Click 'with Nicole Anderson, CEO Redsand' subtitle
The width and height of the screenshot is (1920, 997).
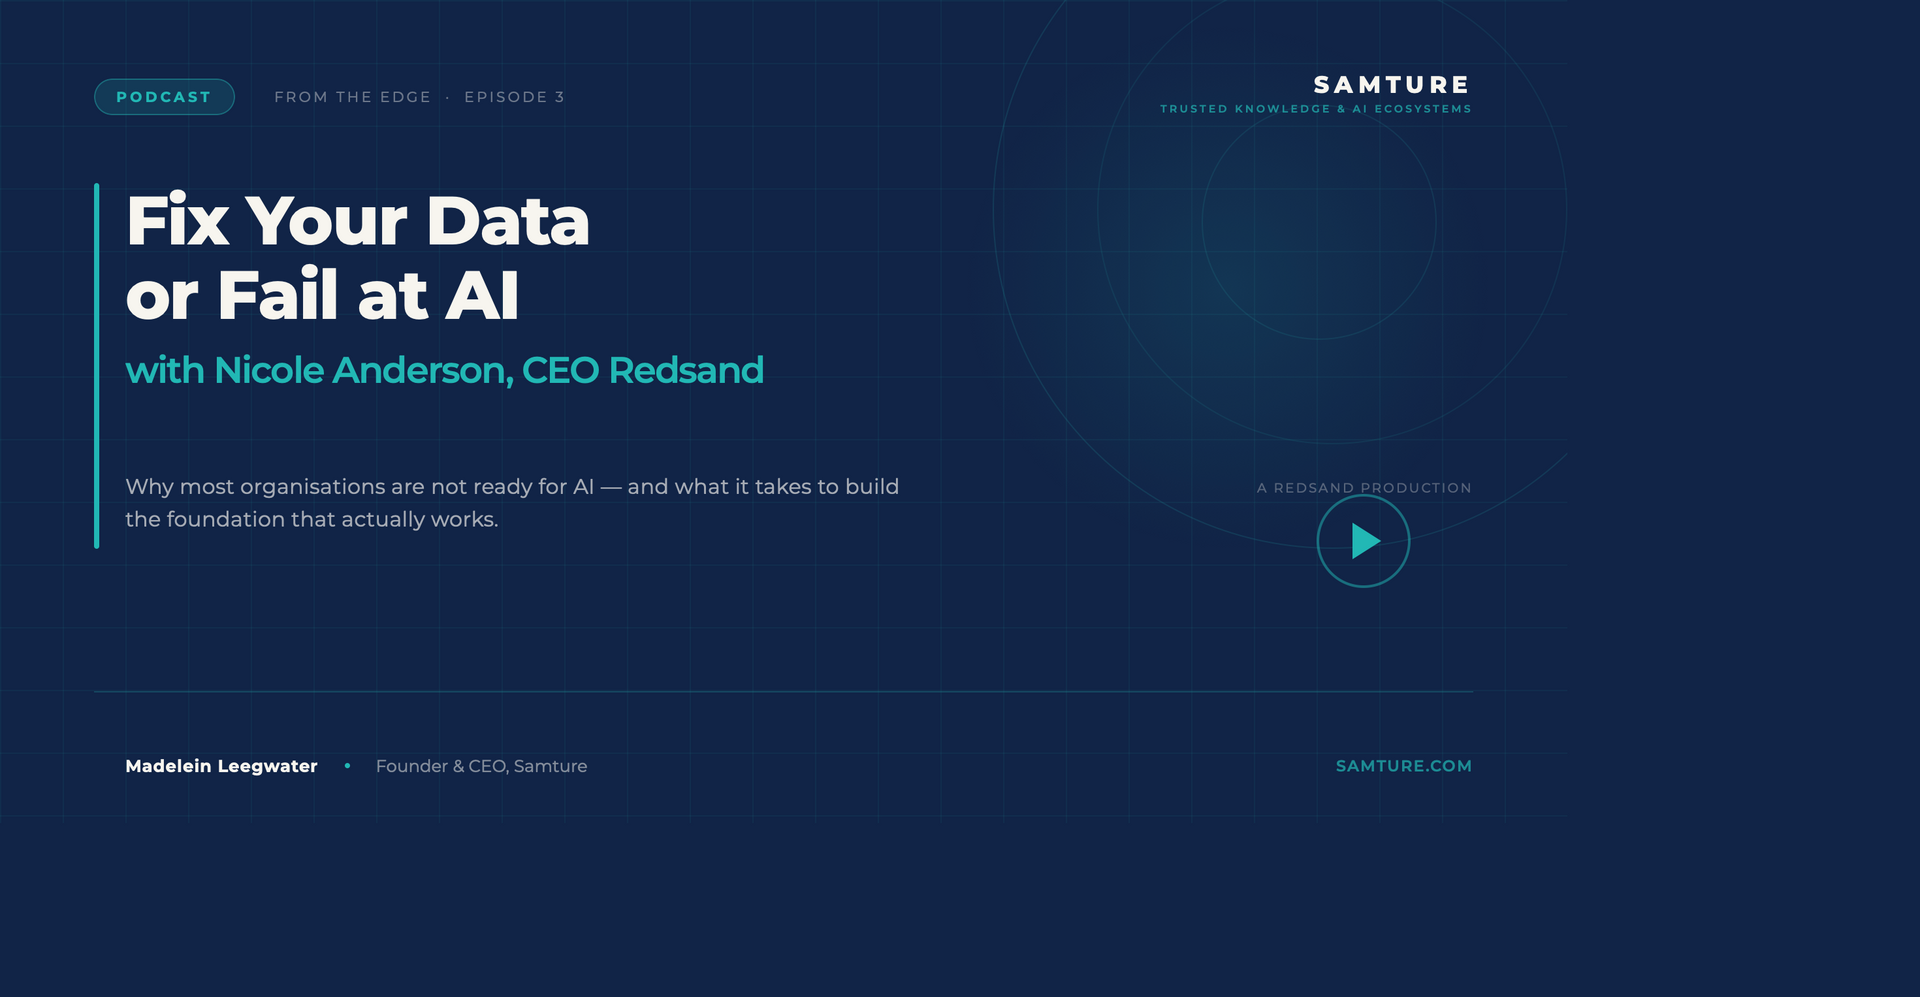pos(444,370)
